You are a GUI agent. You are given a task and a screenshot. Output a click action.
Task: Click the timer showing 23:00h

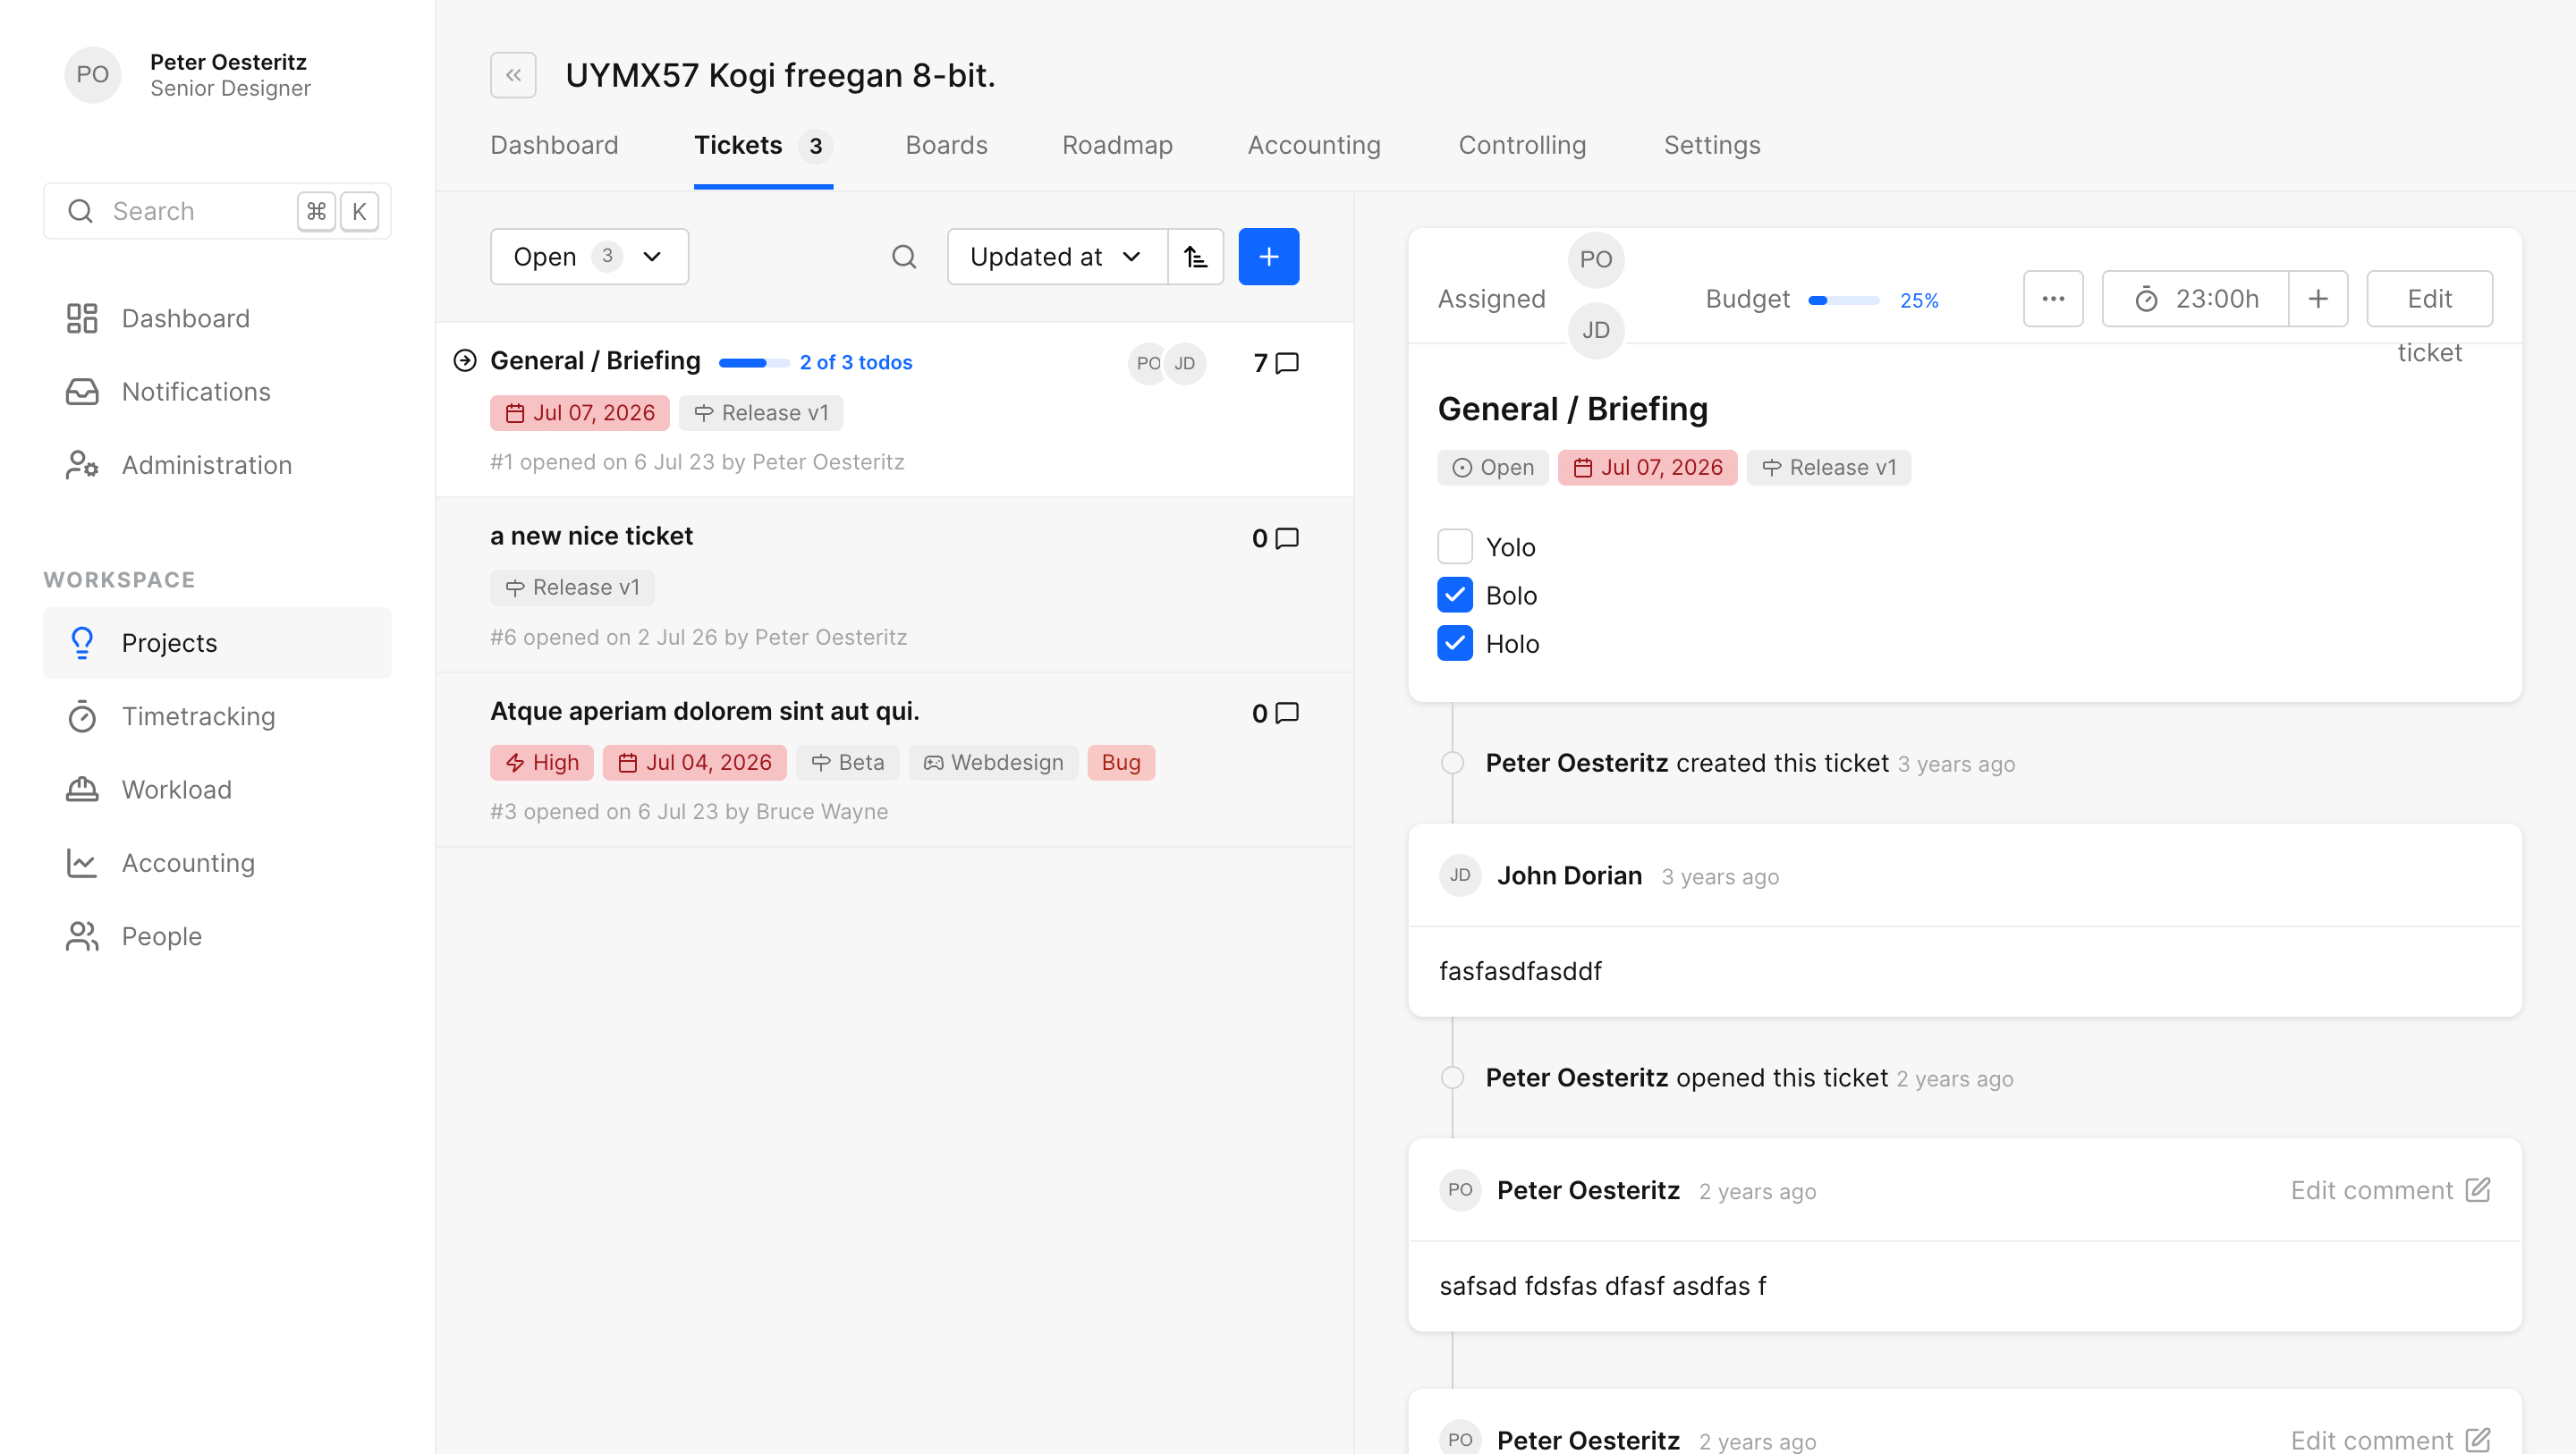(2196, 299)
